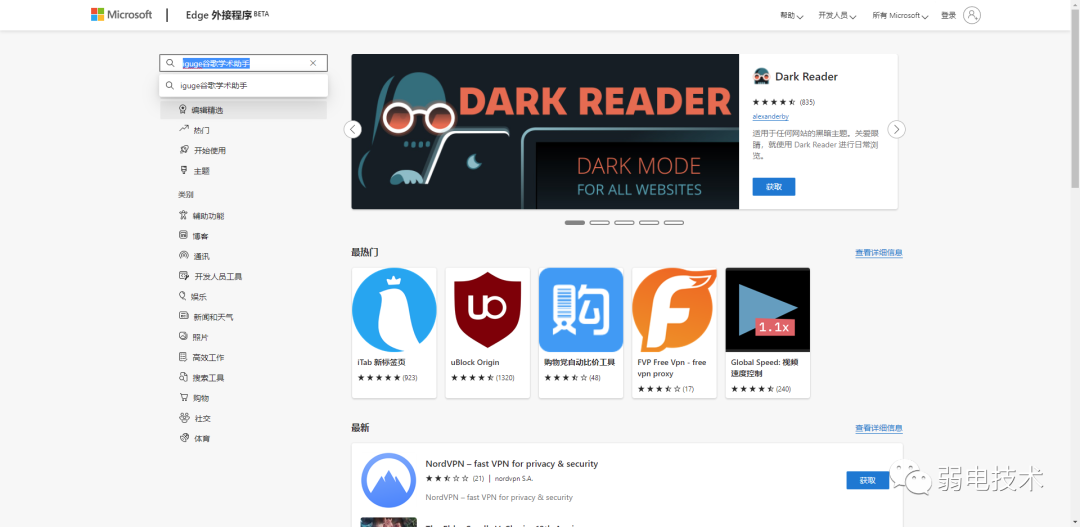The height and width of the screenshot is (527, 1080).
Task: Select the fifth carousel indicator
Action: click(x=674, y=223)
